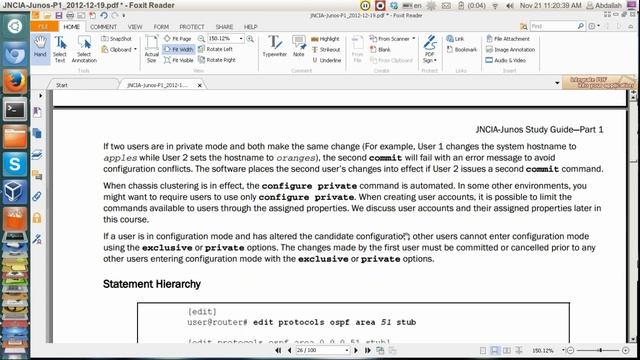Click the Undo arrow in quick toolbar
This screenshot has width=640, height=360.
click(x=104, y=16)
